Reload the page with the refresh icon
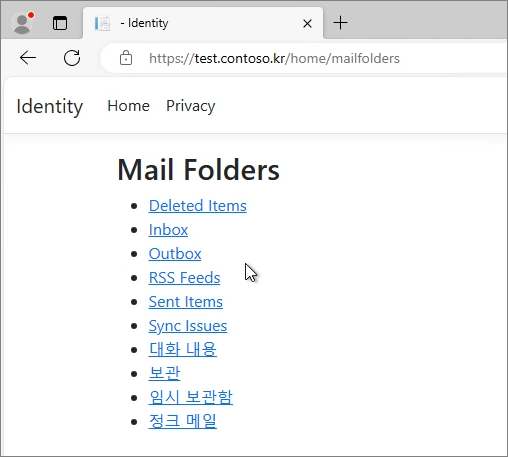 (72, 58)
